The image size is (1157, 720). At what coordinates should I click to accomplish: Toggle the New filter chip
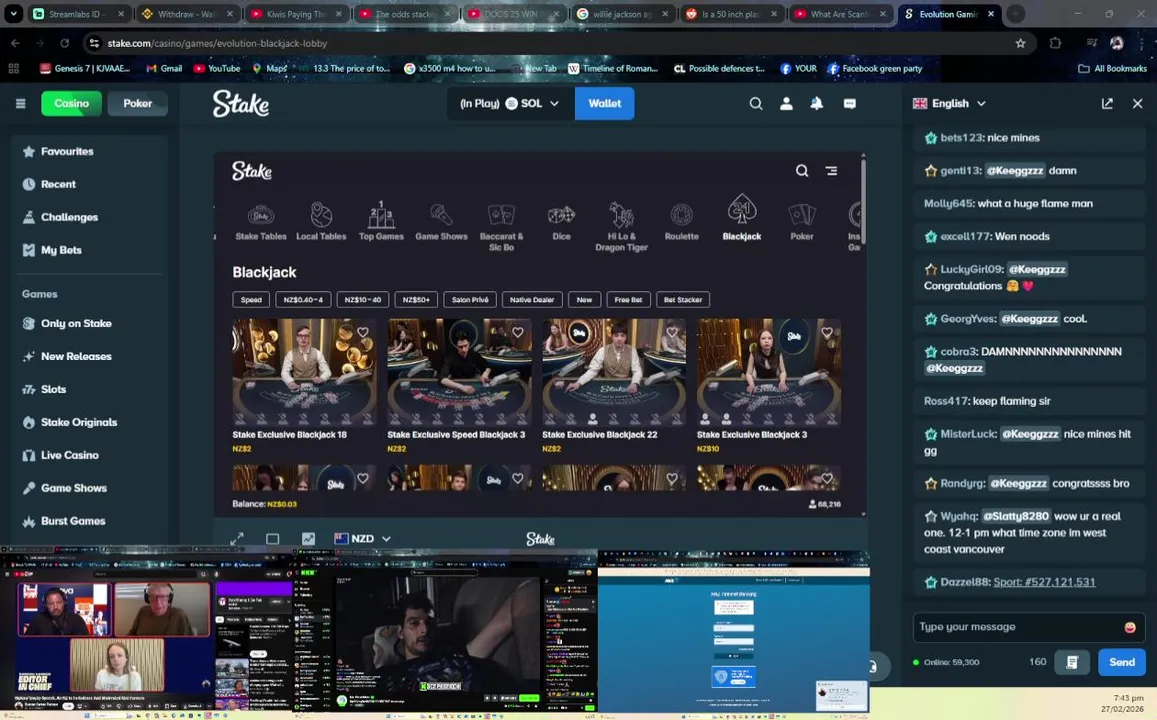click(584, 300)
